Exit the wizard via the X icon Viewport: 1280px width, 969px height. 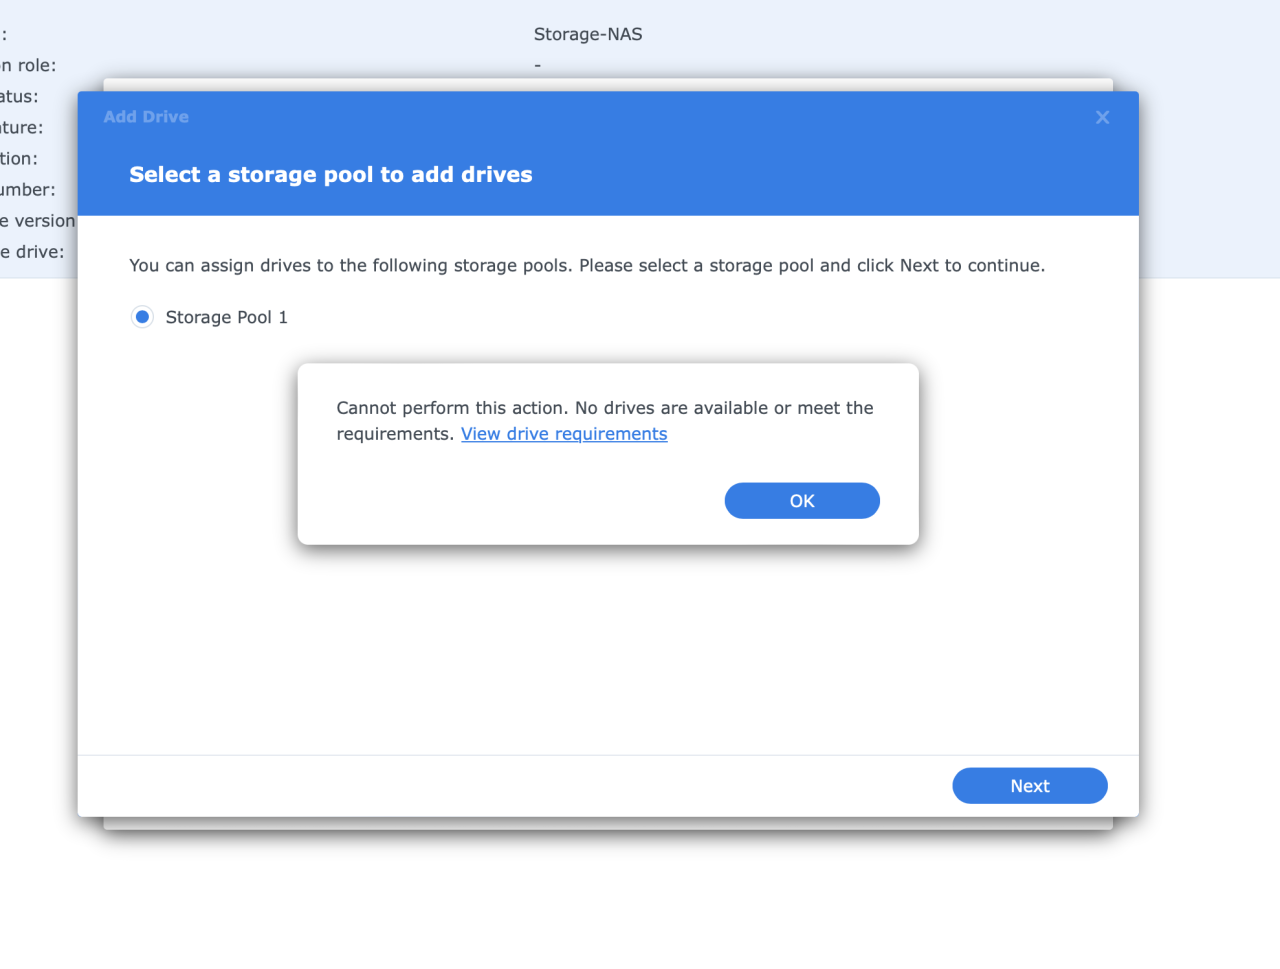[1102, 117]
